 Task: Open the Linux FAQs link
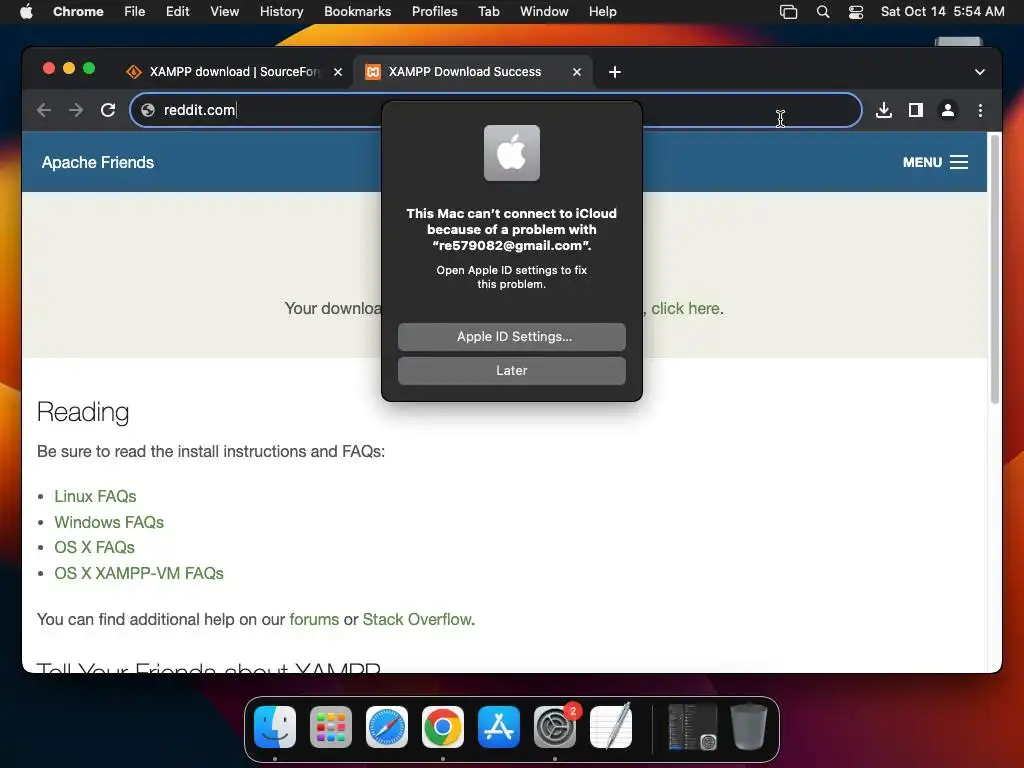[x=95, y=496]
